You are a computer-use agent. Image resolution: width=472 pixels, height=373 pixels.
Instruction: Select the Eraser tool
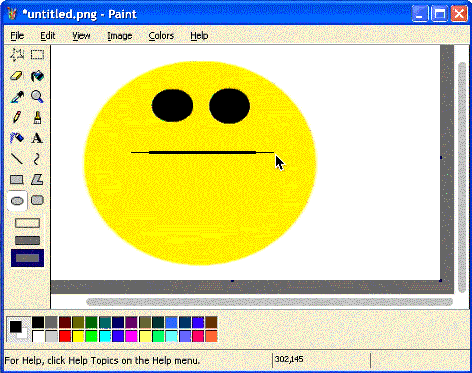click(16, 76)
